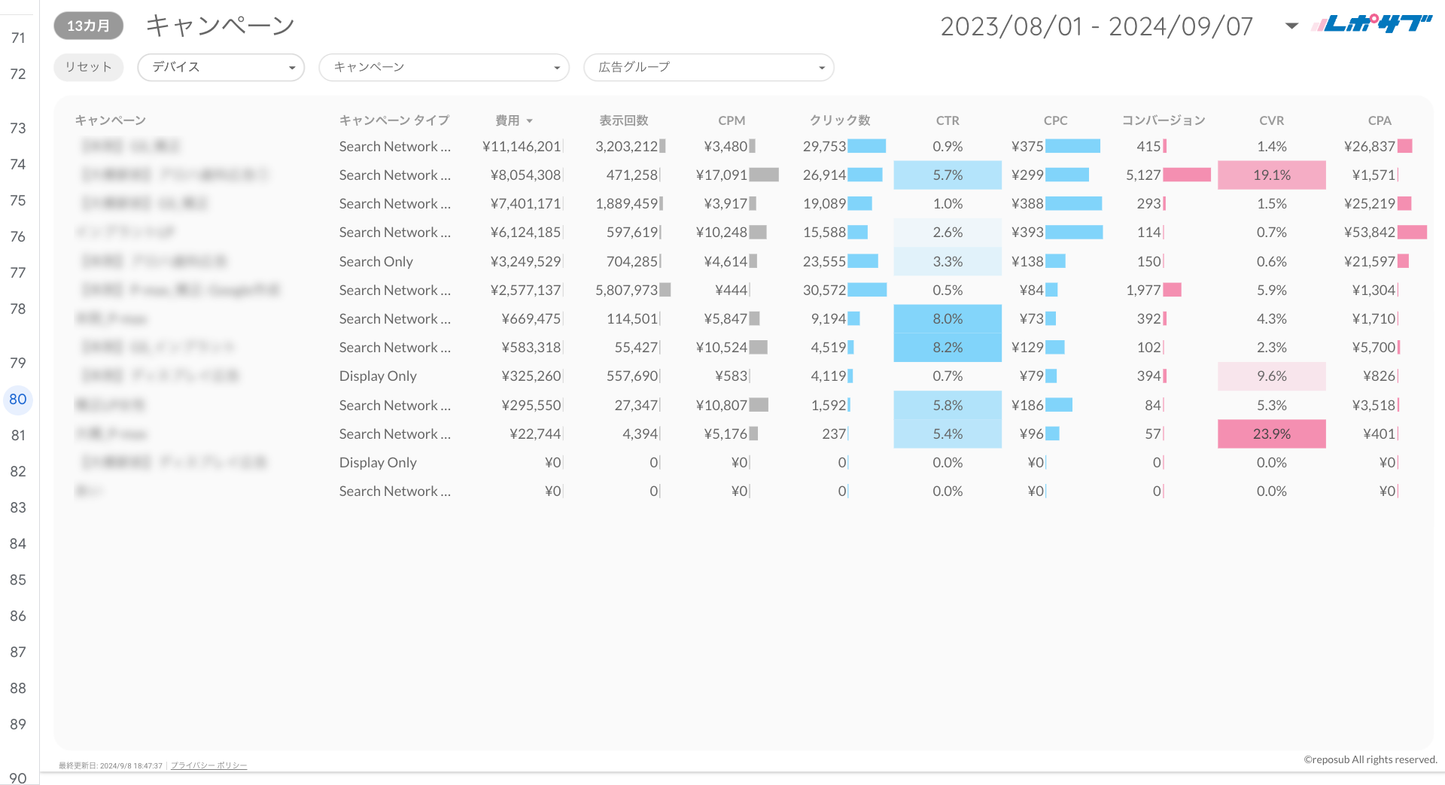
Task: Click the CPA column header
Action: [1379, 120]
